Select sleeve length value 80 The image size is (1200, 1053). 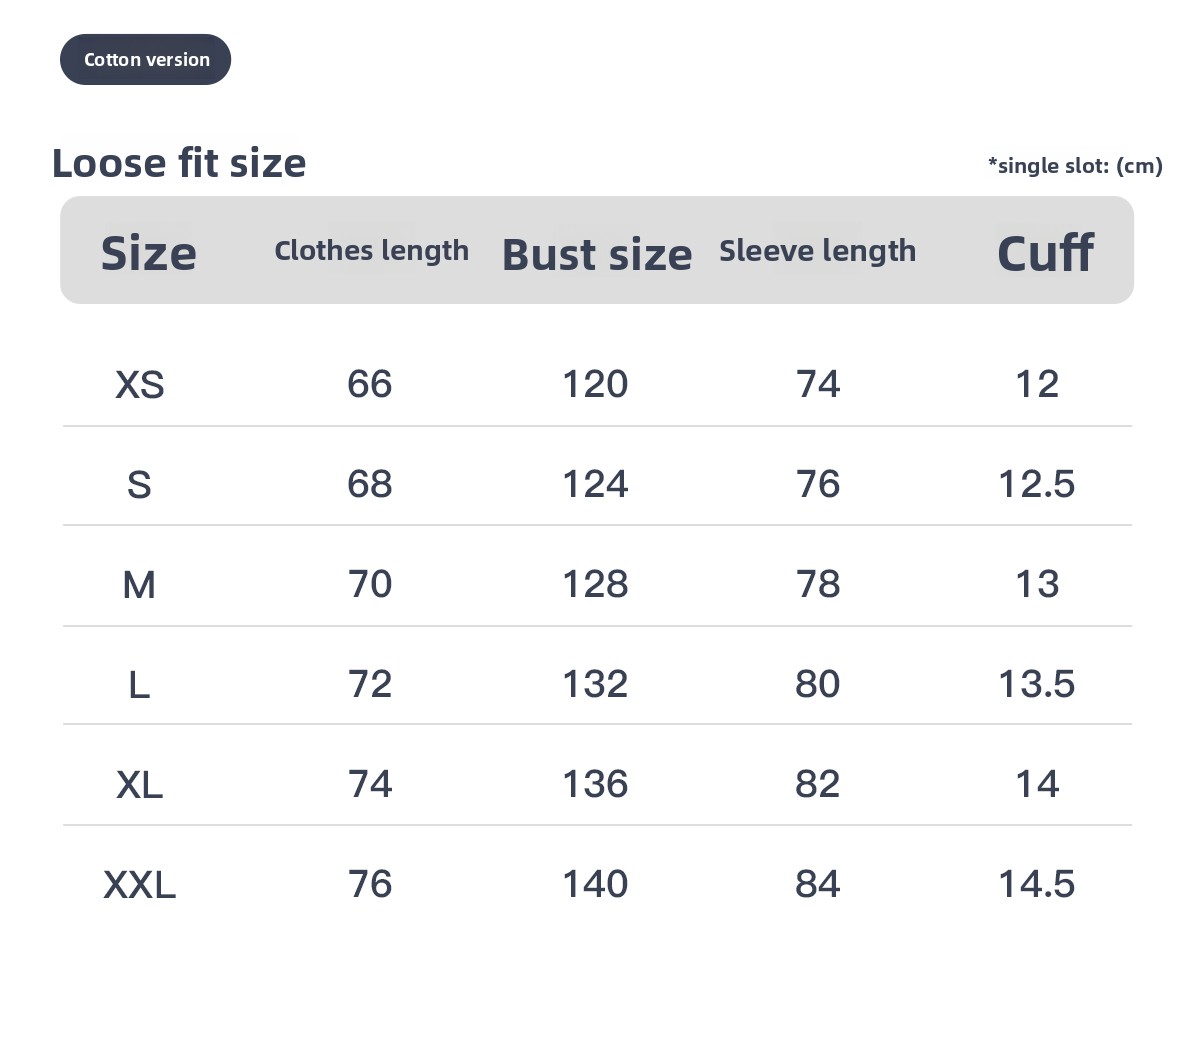pyautogui.click(x=817, y=684)
